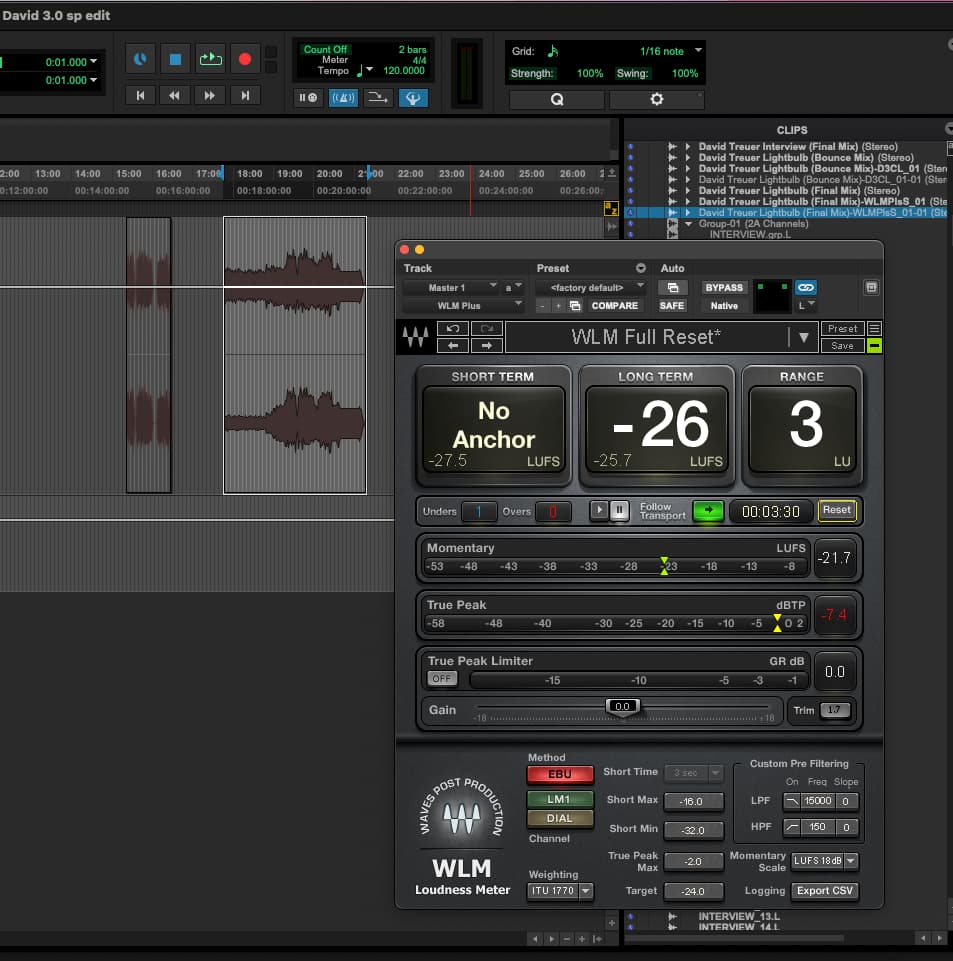Click the Gain slider handle
Image resolution: width=953 pixels, height=961 pixels.
point(622,707)
